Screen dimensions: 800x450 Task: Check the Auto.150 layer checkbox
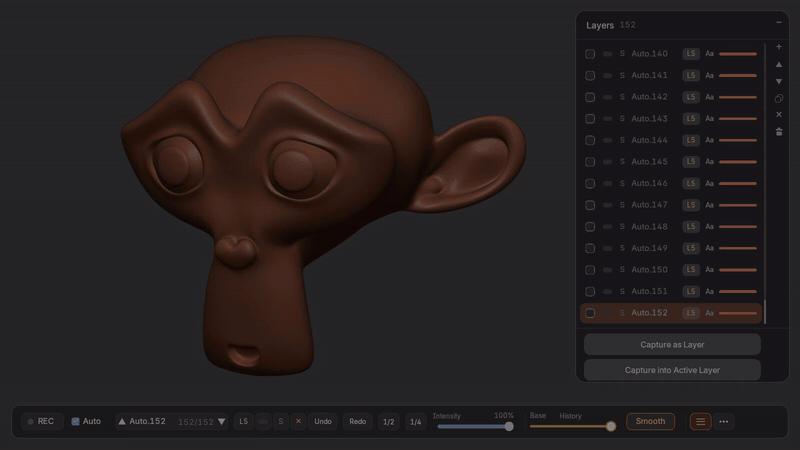click(590, 270)
